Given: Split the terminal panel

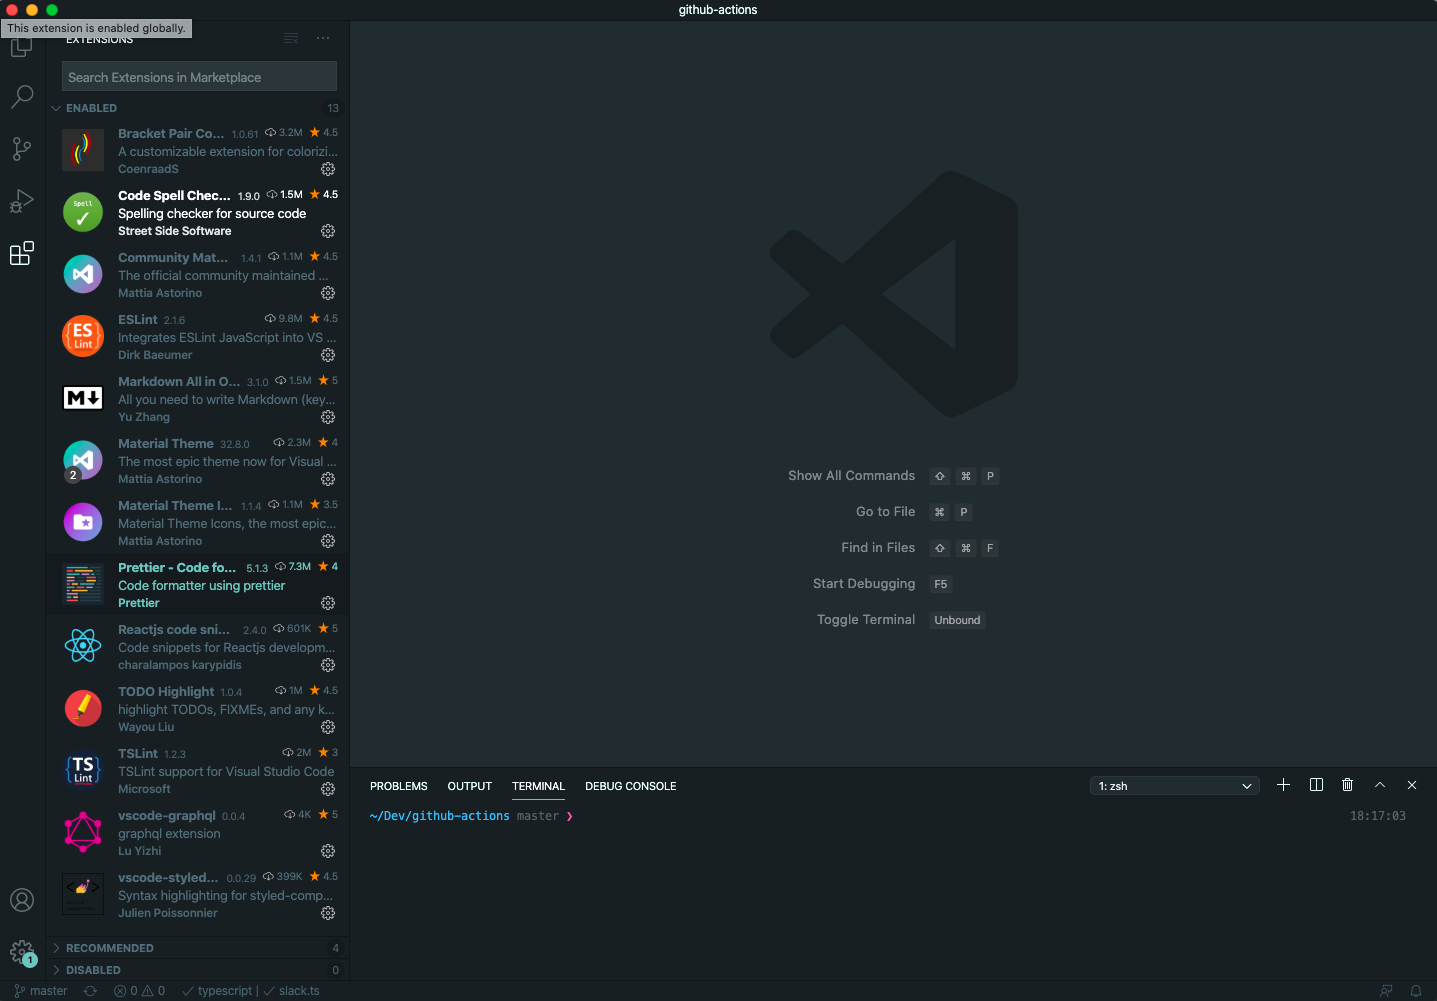Looking at the screenshot, I should point(1316,785).
